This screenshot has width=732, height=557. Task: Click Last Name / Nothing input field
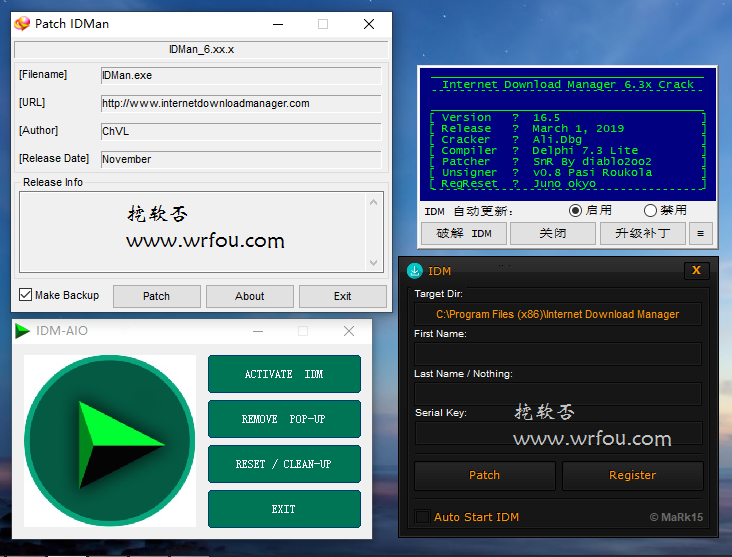pyautogui.click(x=558, y=394)
